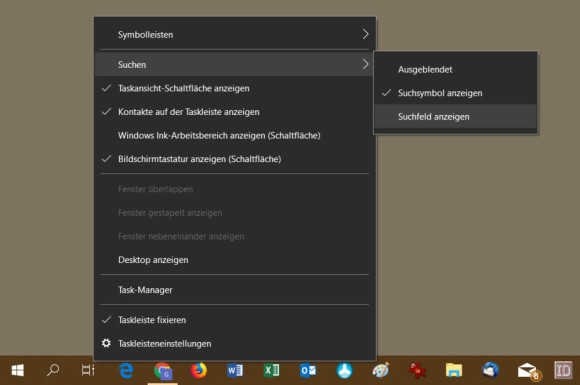The image size is (580, 385).
Task: Expand the Suchen submenu arrow
Action: click(365, 64)
